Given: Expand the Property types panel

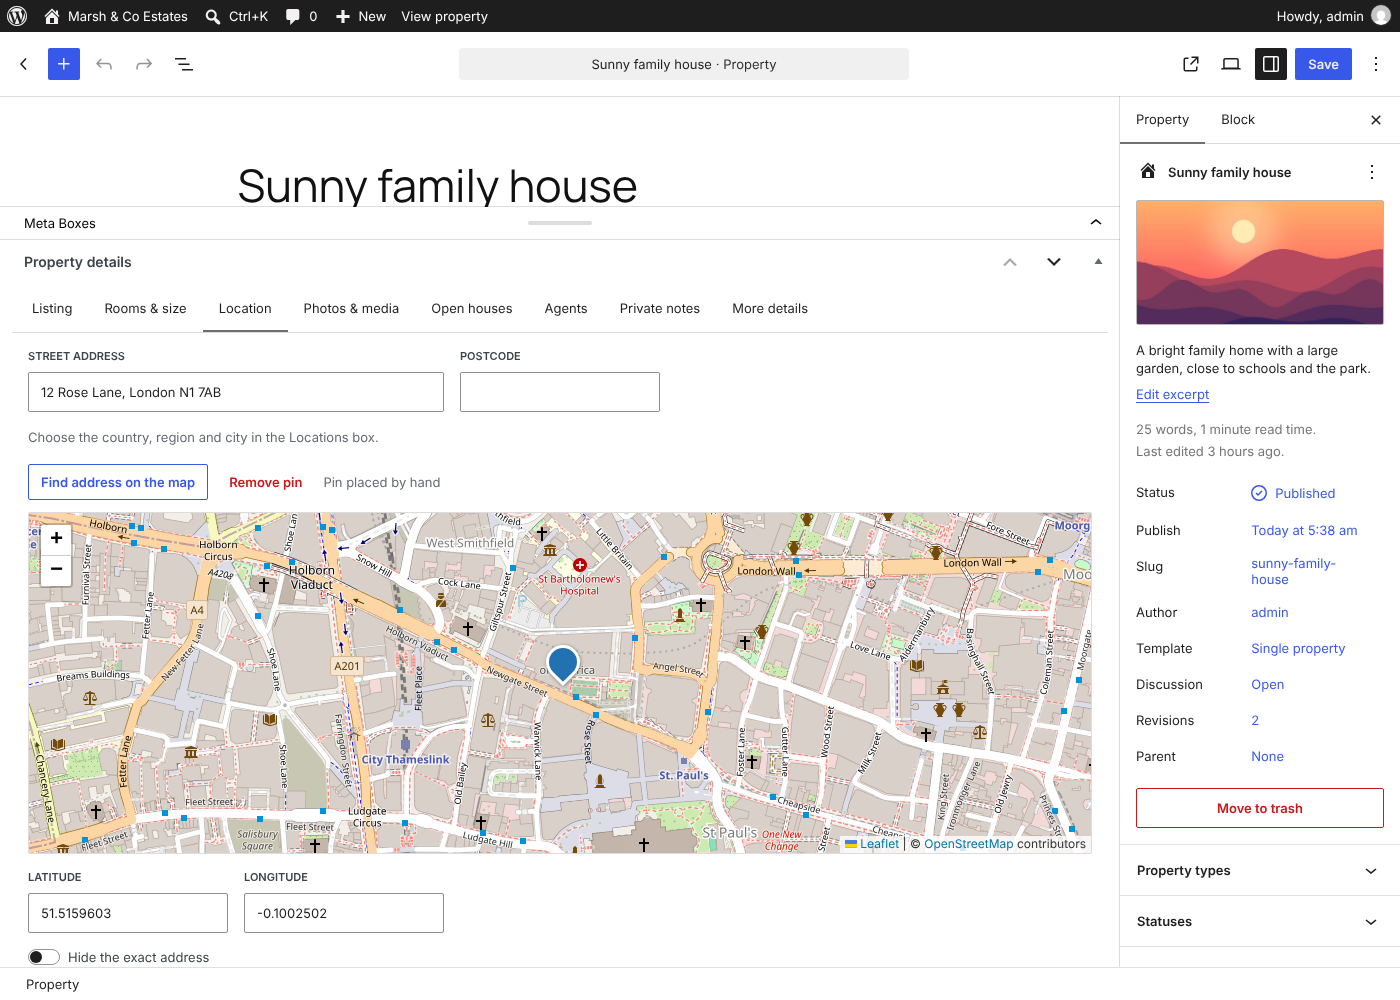Looking at the screenshot, I should coord(1259,871).
